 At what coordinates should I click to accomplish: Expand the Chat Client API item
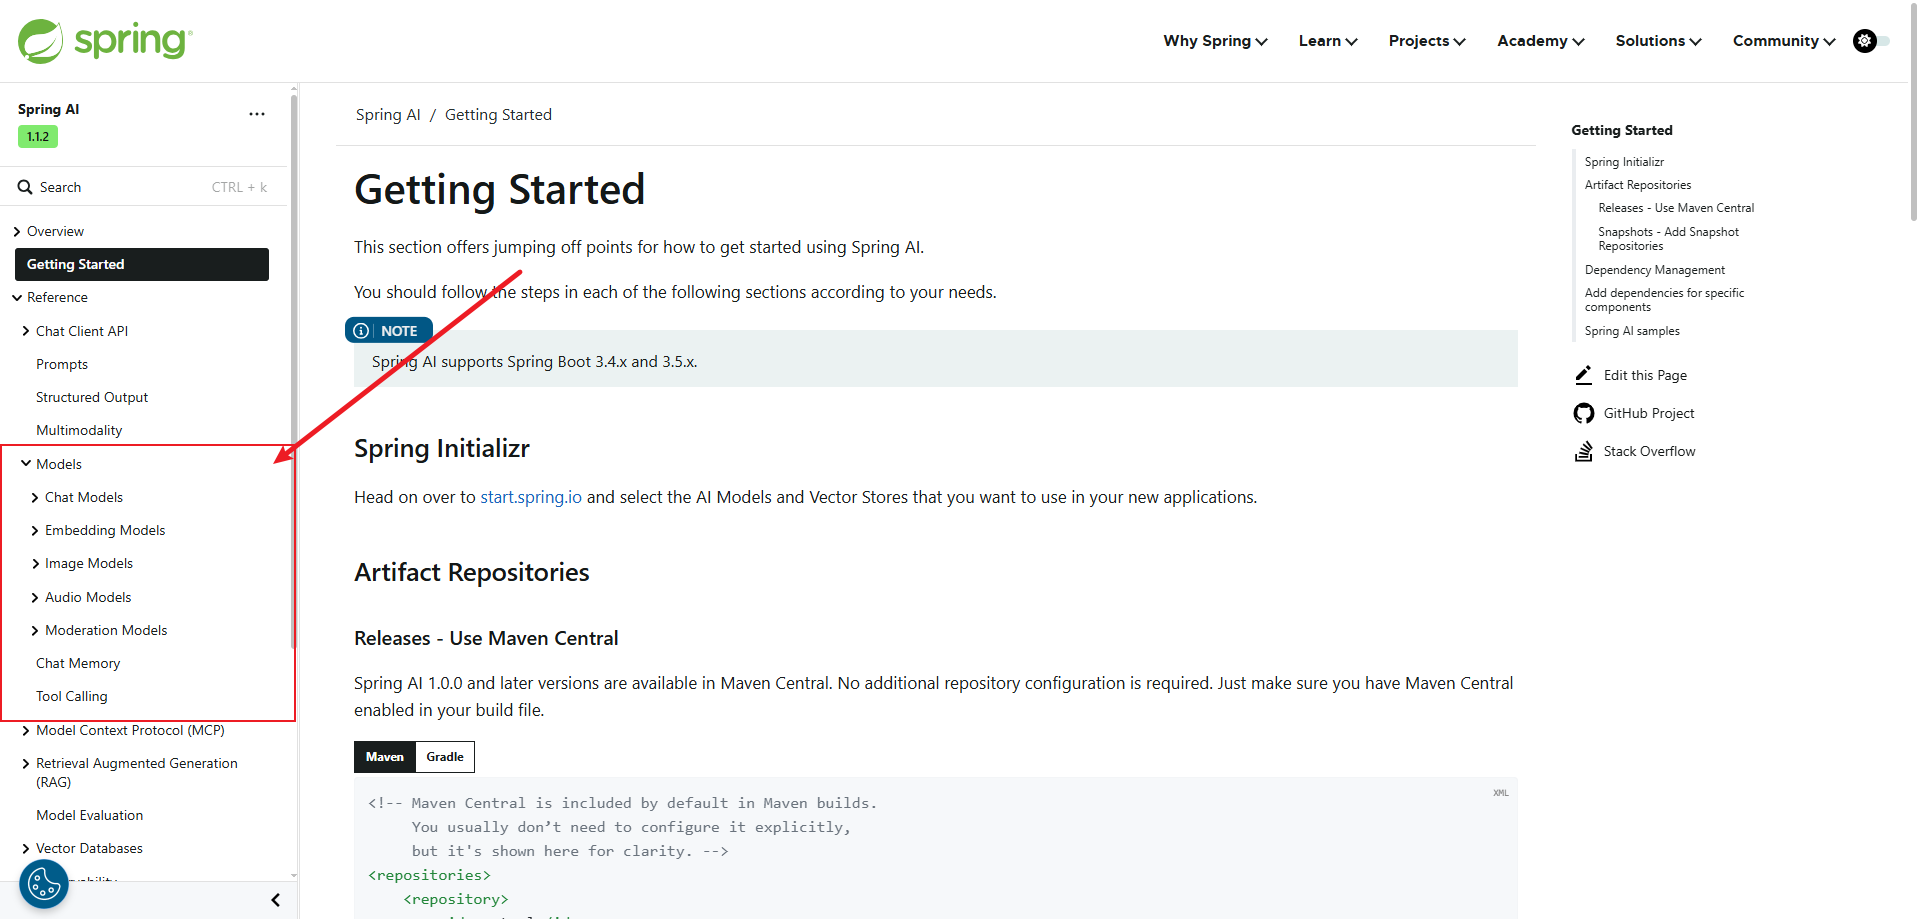[26, 331]
